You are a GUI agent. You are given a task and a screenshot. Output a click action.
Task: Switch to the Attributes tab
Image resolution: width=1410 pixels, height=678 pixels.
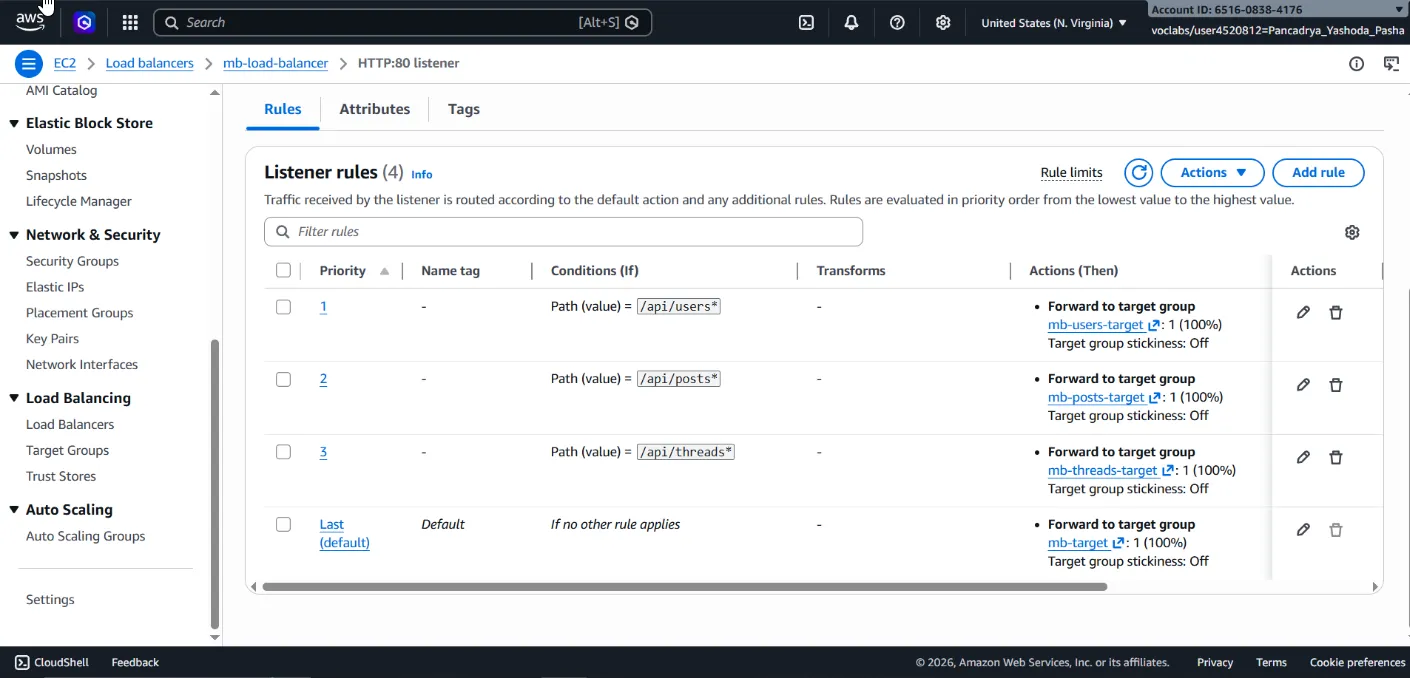tap(375, 109)
